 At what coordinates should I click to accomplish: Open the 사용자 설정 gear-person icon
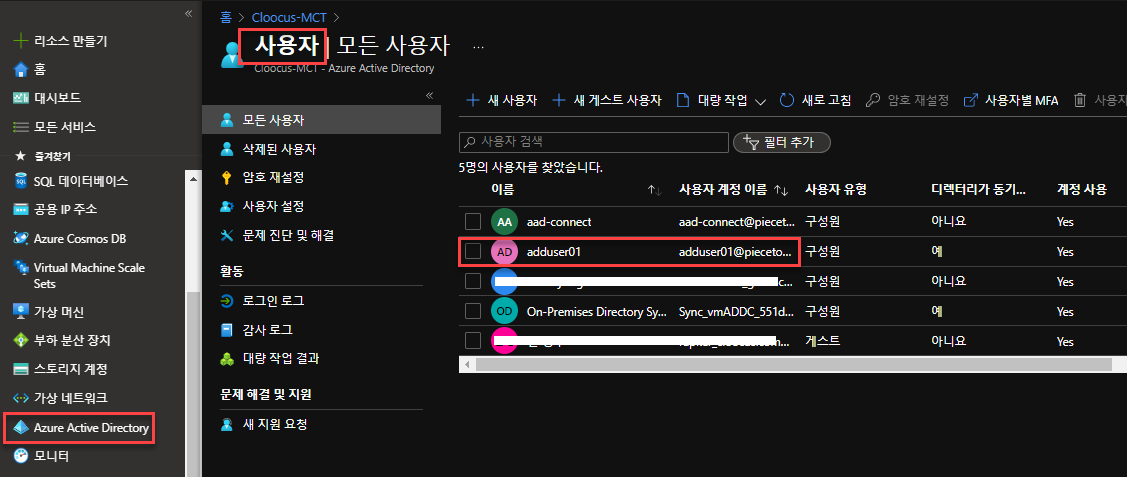(x=228, y=206)
